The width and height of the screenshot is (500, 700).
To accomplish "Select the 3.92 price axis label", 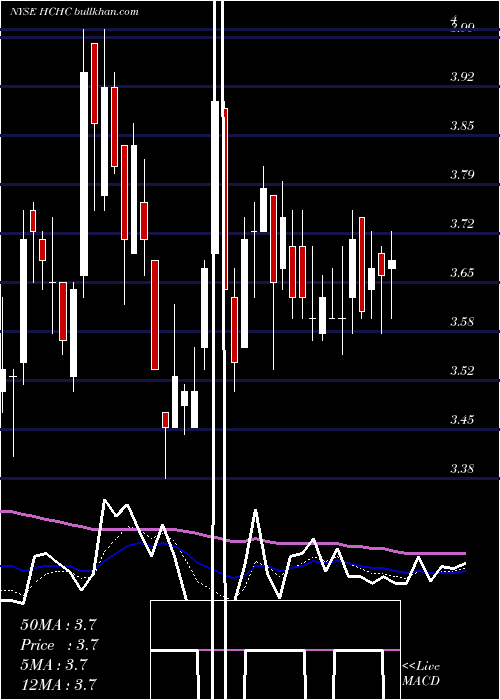I will (x=462, y=76).
